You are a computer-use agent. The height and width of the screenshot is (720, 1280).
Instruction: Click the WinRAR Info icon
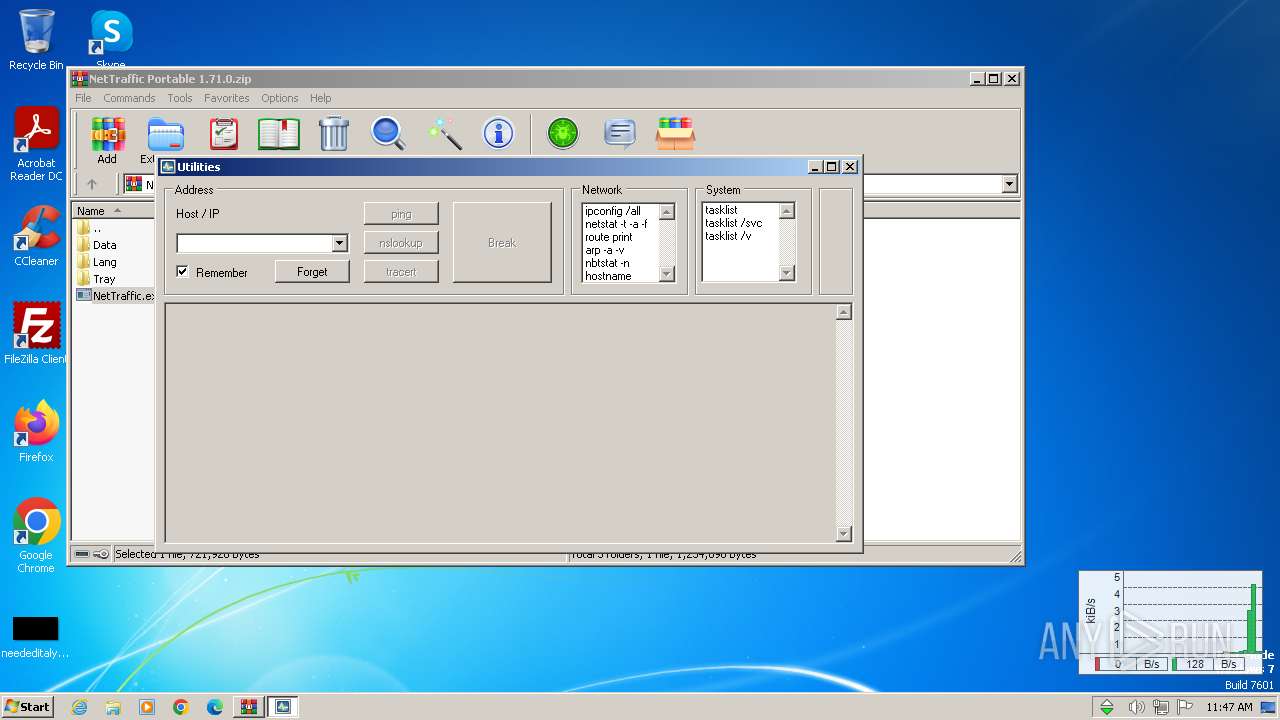pyautogui.click(x=498, y=133)
